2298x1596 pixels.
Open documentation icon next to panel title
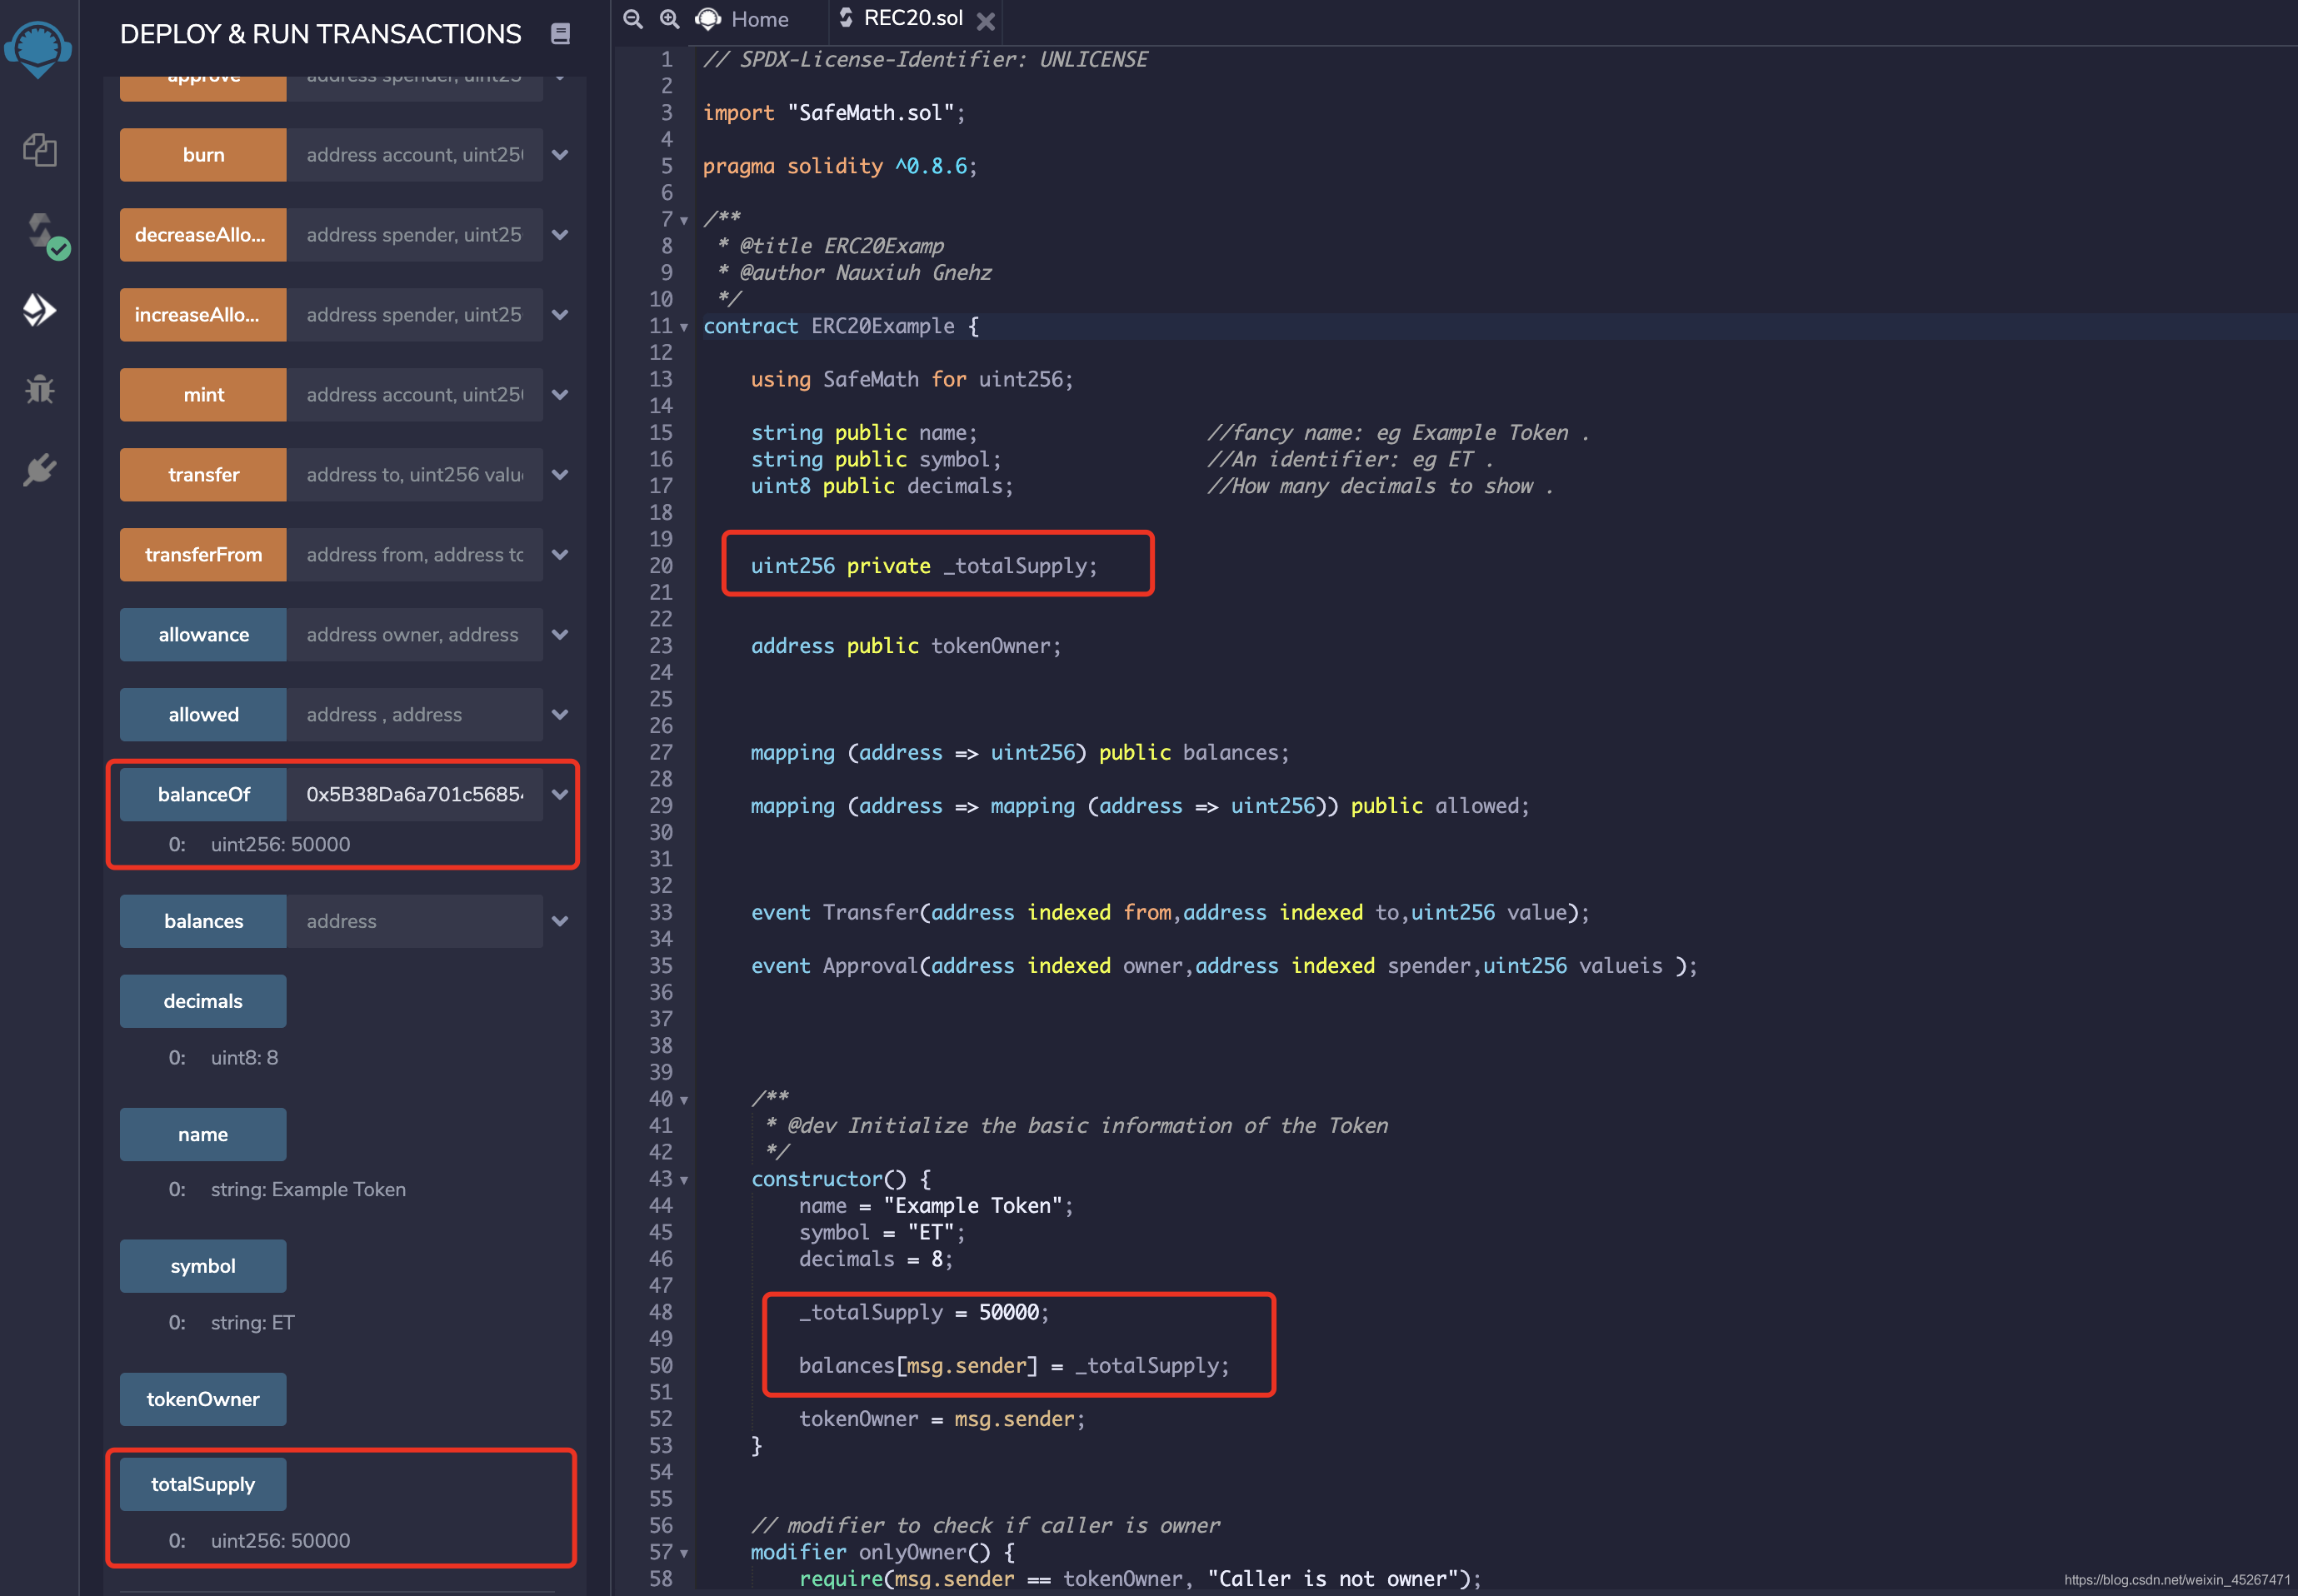point(561,34)
